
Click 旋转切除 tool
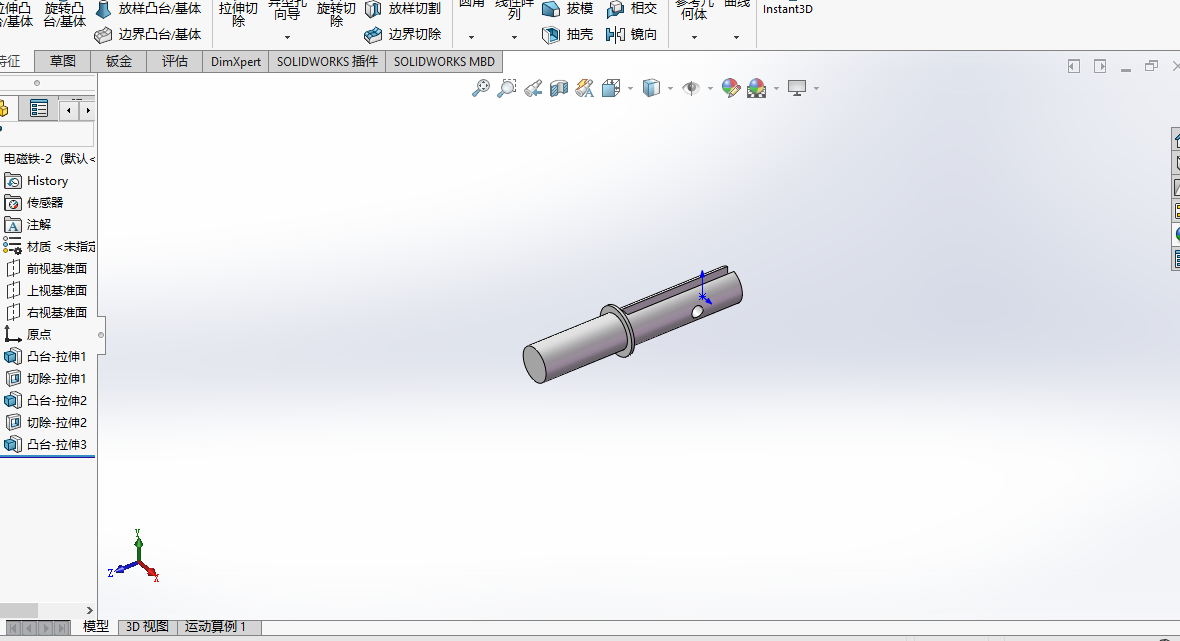tap(336, 14)
